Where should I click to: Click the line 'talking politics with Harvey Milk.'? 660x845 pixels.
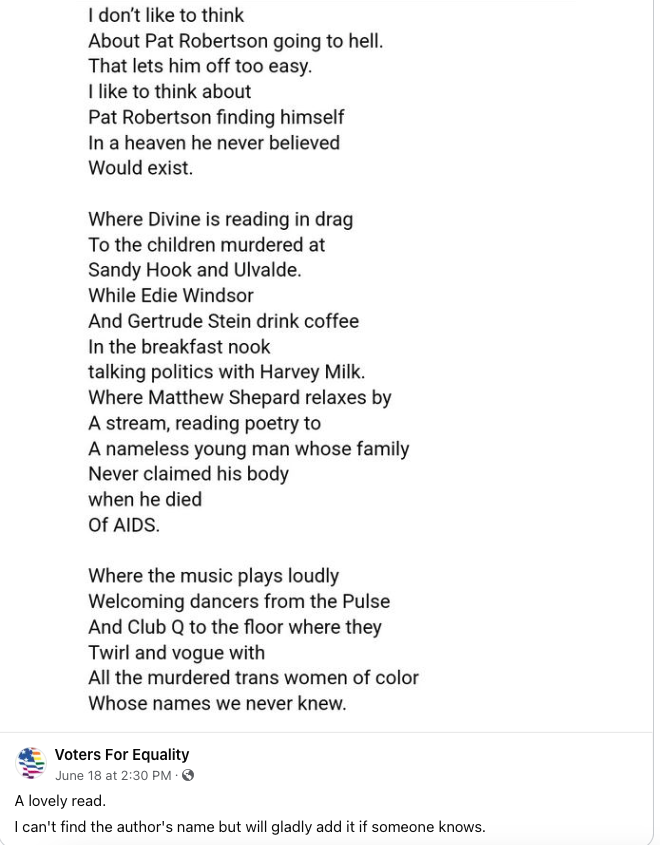click(226, 372)
